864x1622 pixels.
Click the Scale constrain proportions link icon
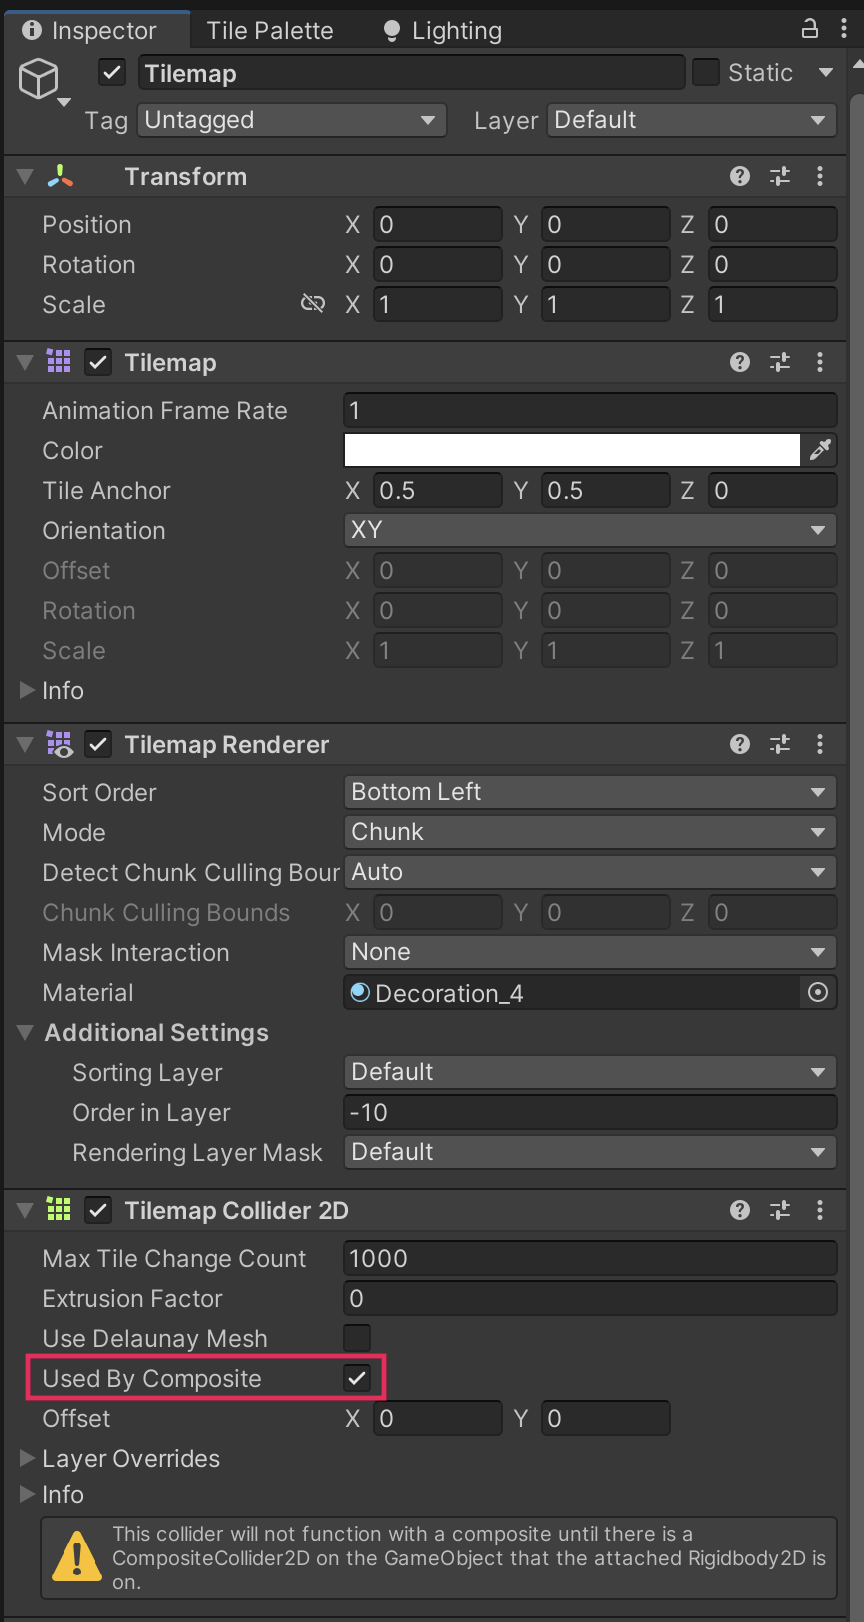(313, 304)
